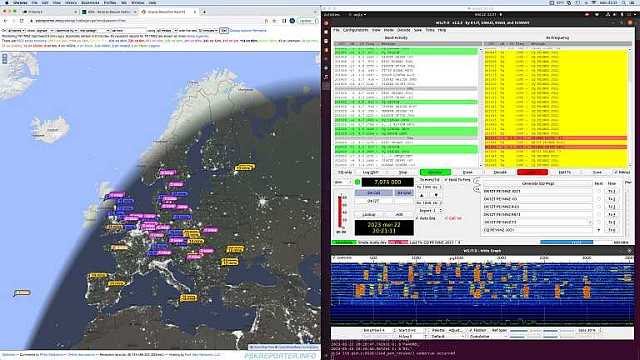The height and width of the screenshot is (360, 640).
Task: Click the map zoom control on PSKReporter map
Action: pos(4,59)
